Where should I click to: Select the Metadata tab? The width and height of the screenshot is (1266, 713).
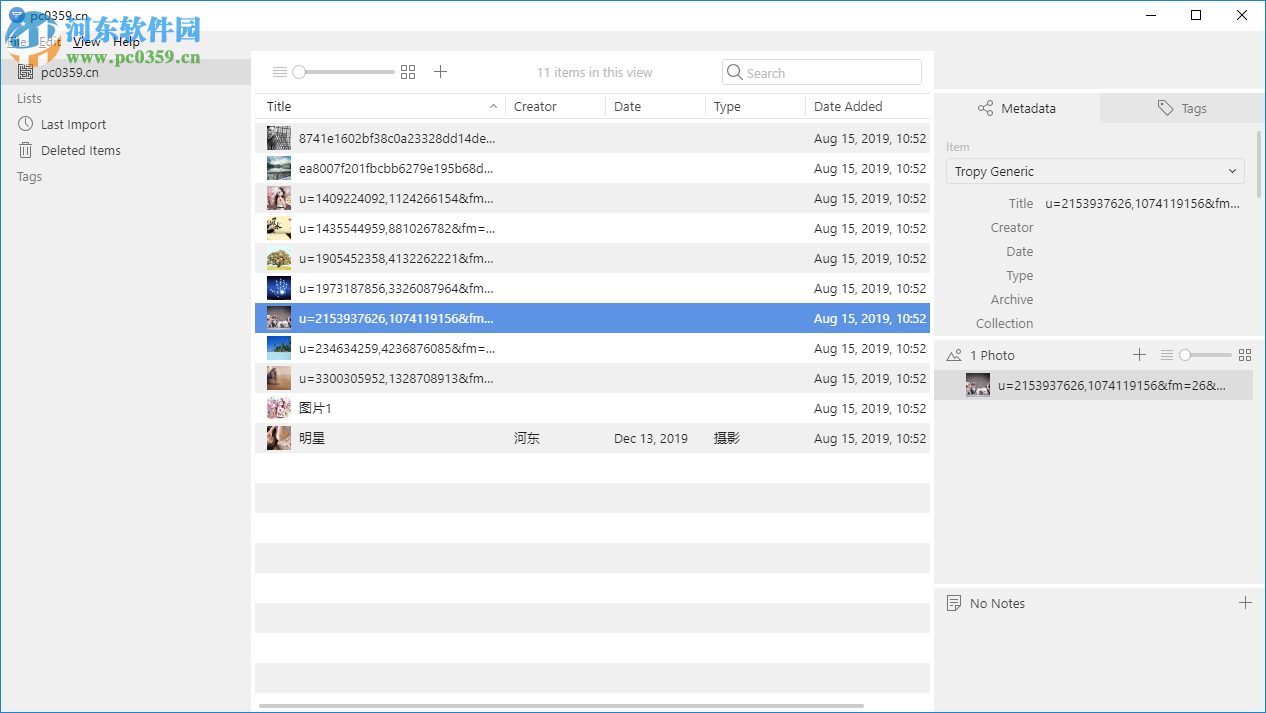coord(1016,108)
